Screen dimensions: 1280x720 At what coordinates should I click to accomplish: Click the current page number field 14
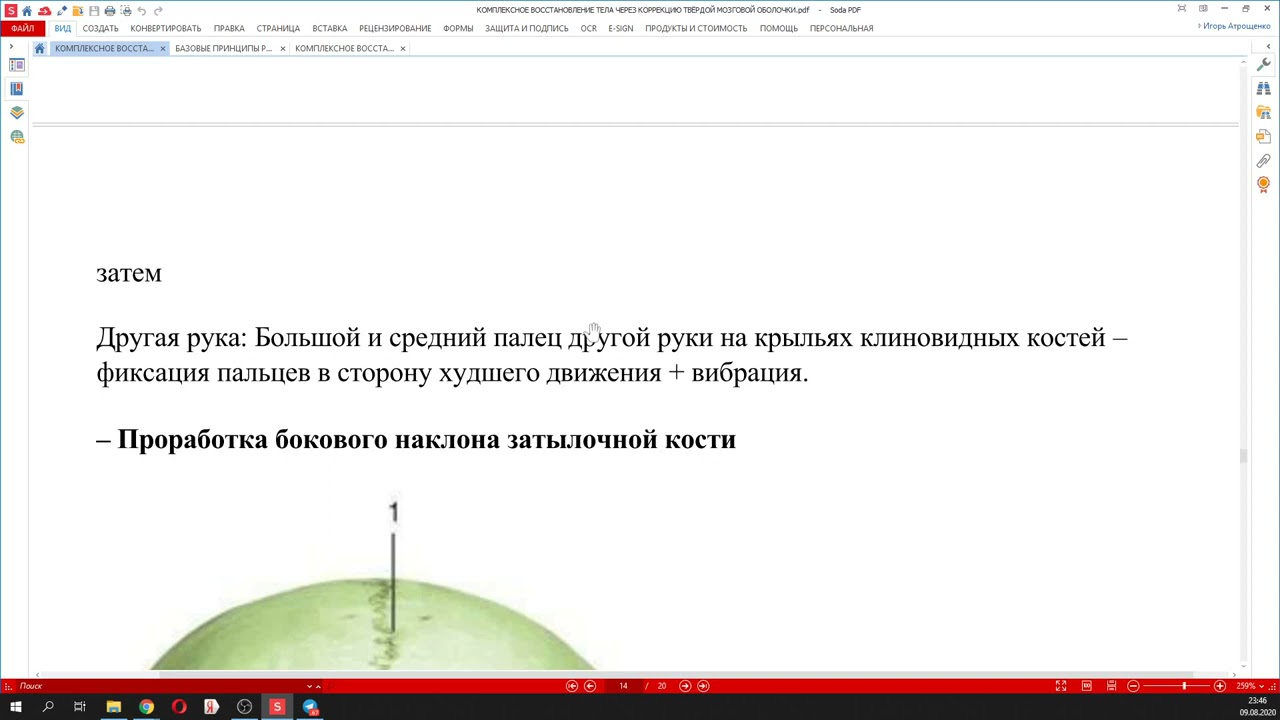click(x=623, y=686)
